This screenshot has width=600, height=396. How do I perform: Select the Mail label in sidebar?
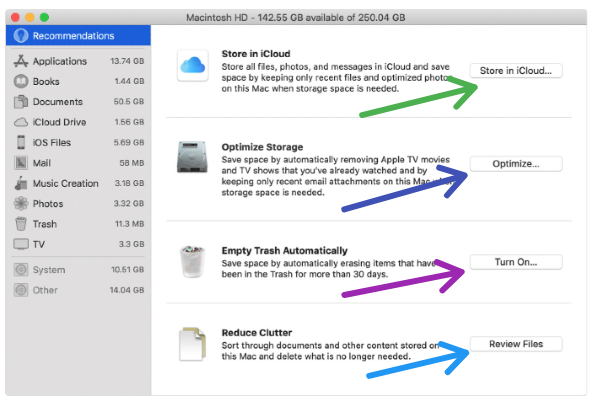[42, 163]
